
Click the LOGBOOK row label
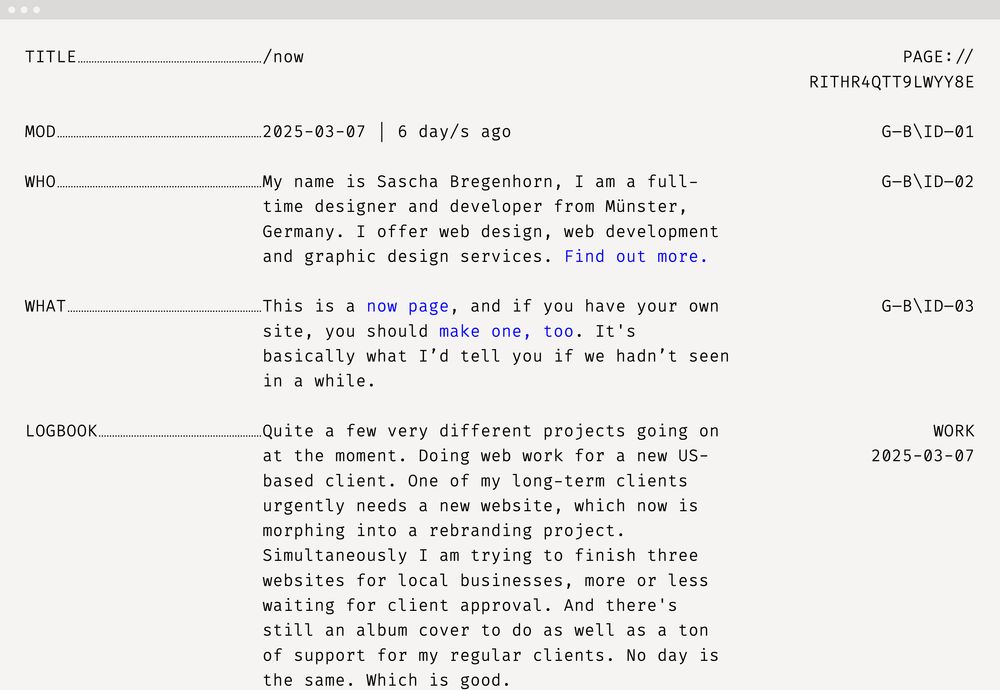point(61,432)
